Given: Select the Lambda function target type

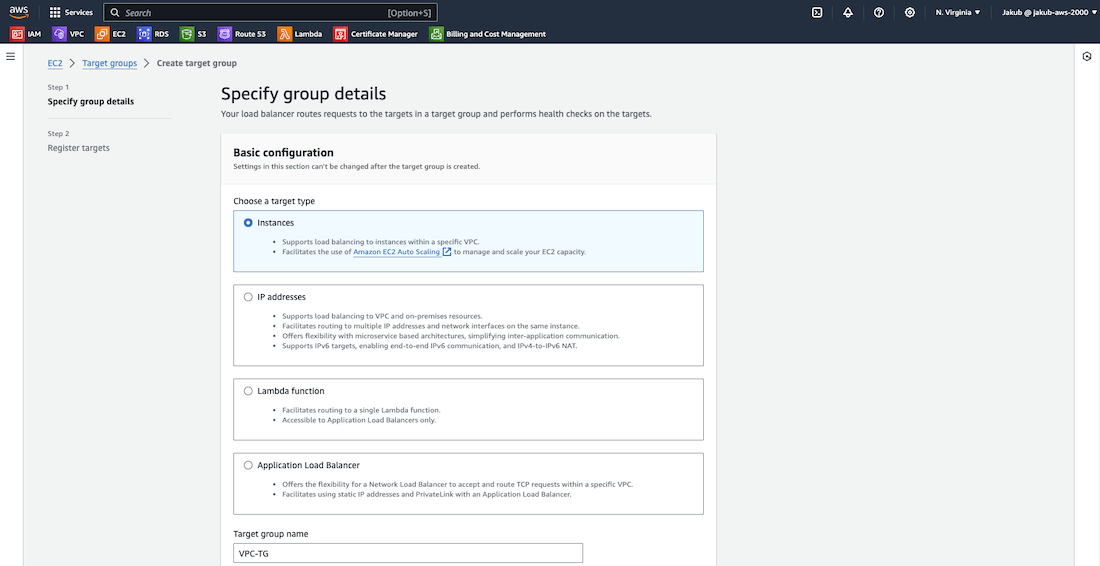Looking at the screenshot, I should (x=249, y=391).
